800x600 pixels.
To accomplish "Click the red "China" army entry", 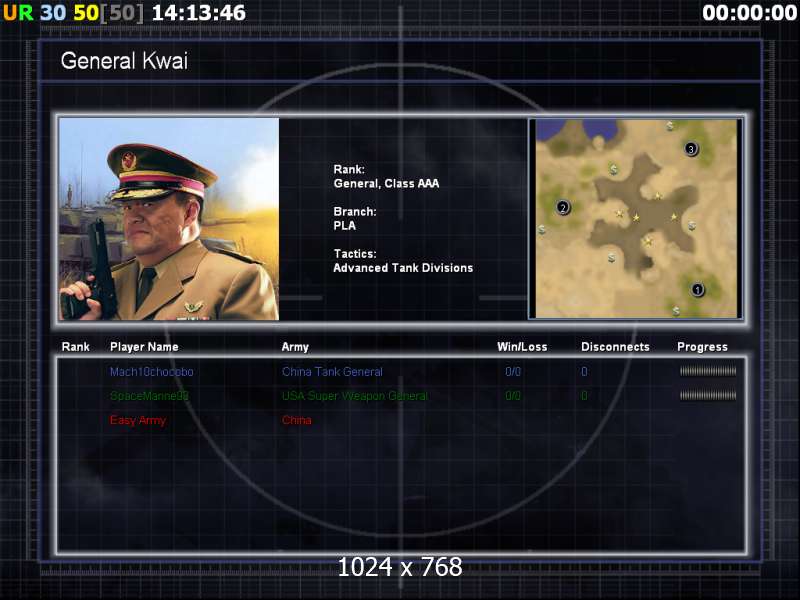I will tap(296, 420).
